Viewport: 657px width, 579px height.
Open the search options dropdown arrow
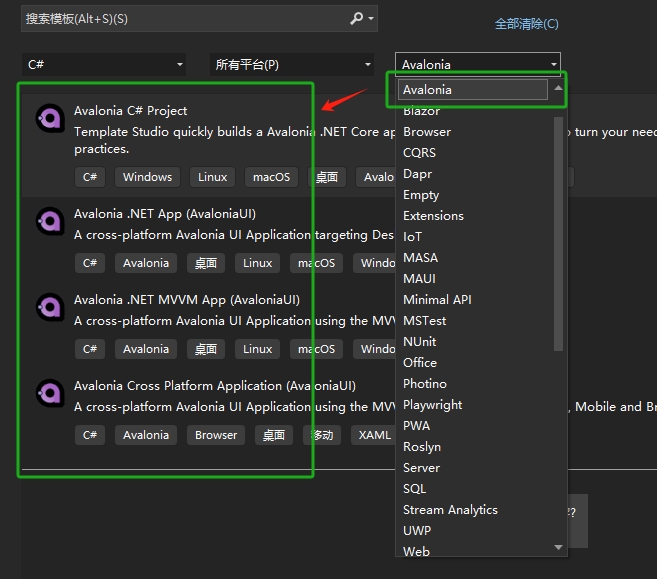(x=371, y=18)
